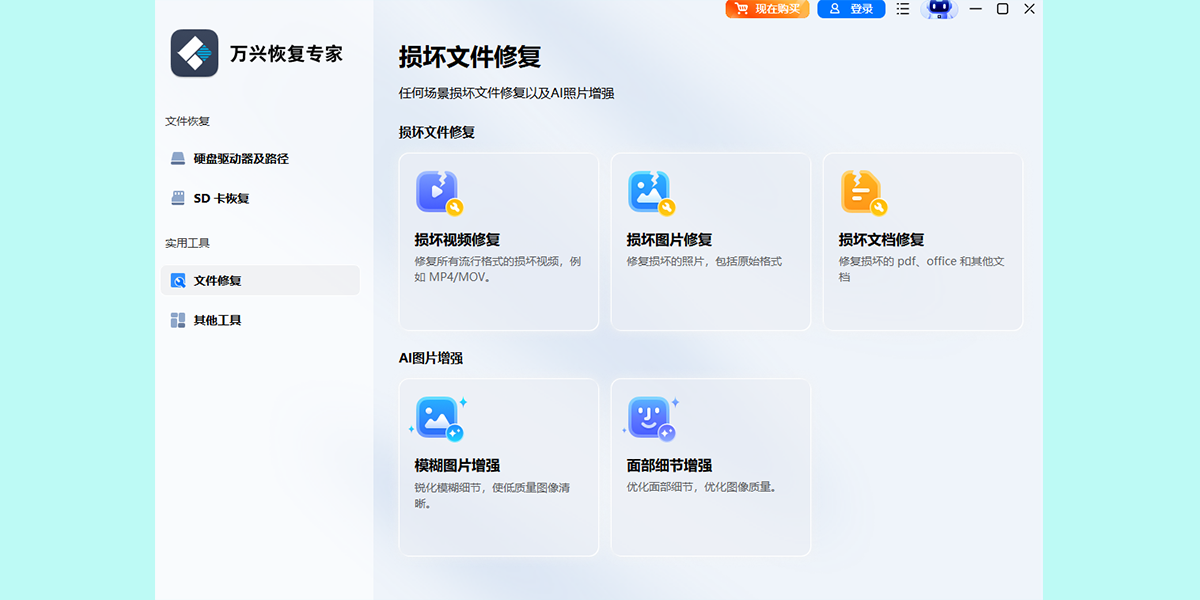Maximize the application window

1002,9
